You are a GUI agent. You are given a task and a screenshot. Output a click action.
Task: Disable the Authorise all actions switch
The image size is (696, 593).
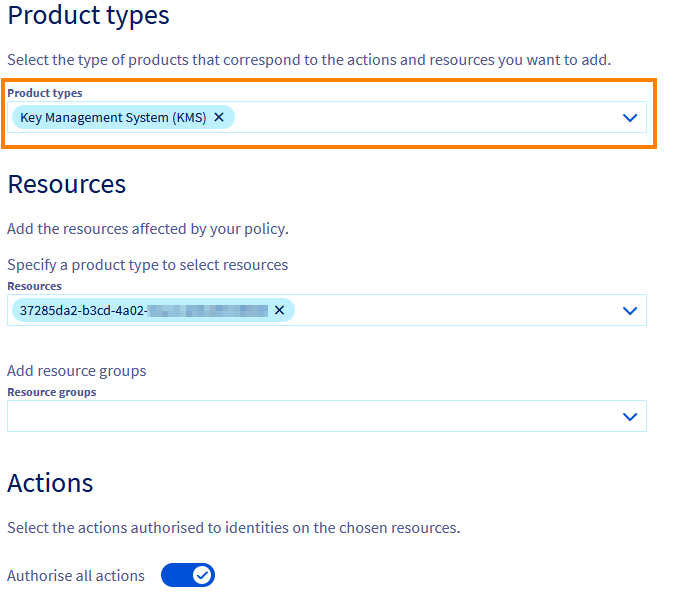pos(188,575)
